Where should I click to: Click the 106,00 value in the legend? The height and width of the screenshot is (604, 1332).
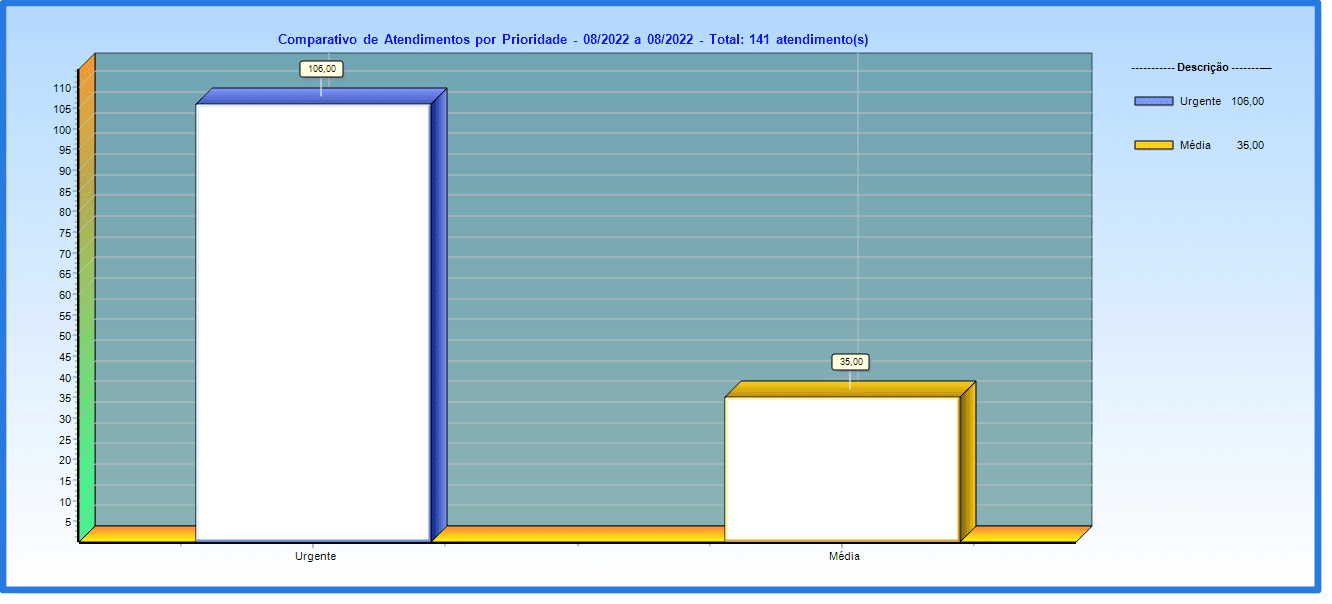point(1247,101)
